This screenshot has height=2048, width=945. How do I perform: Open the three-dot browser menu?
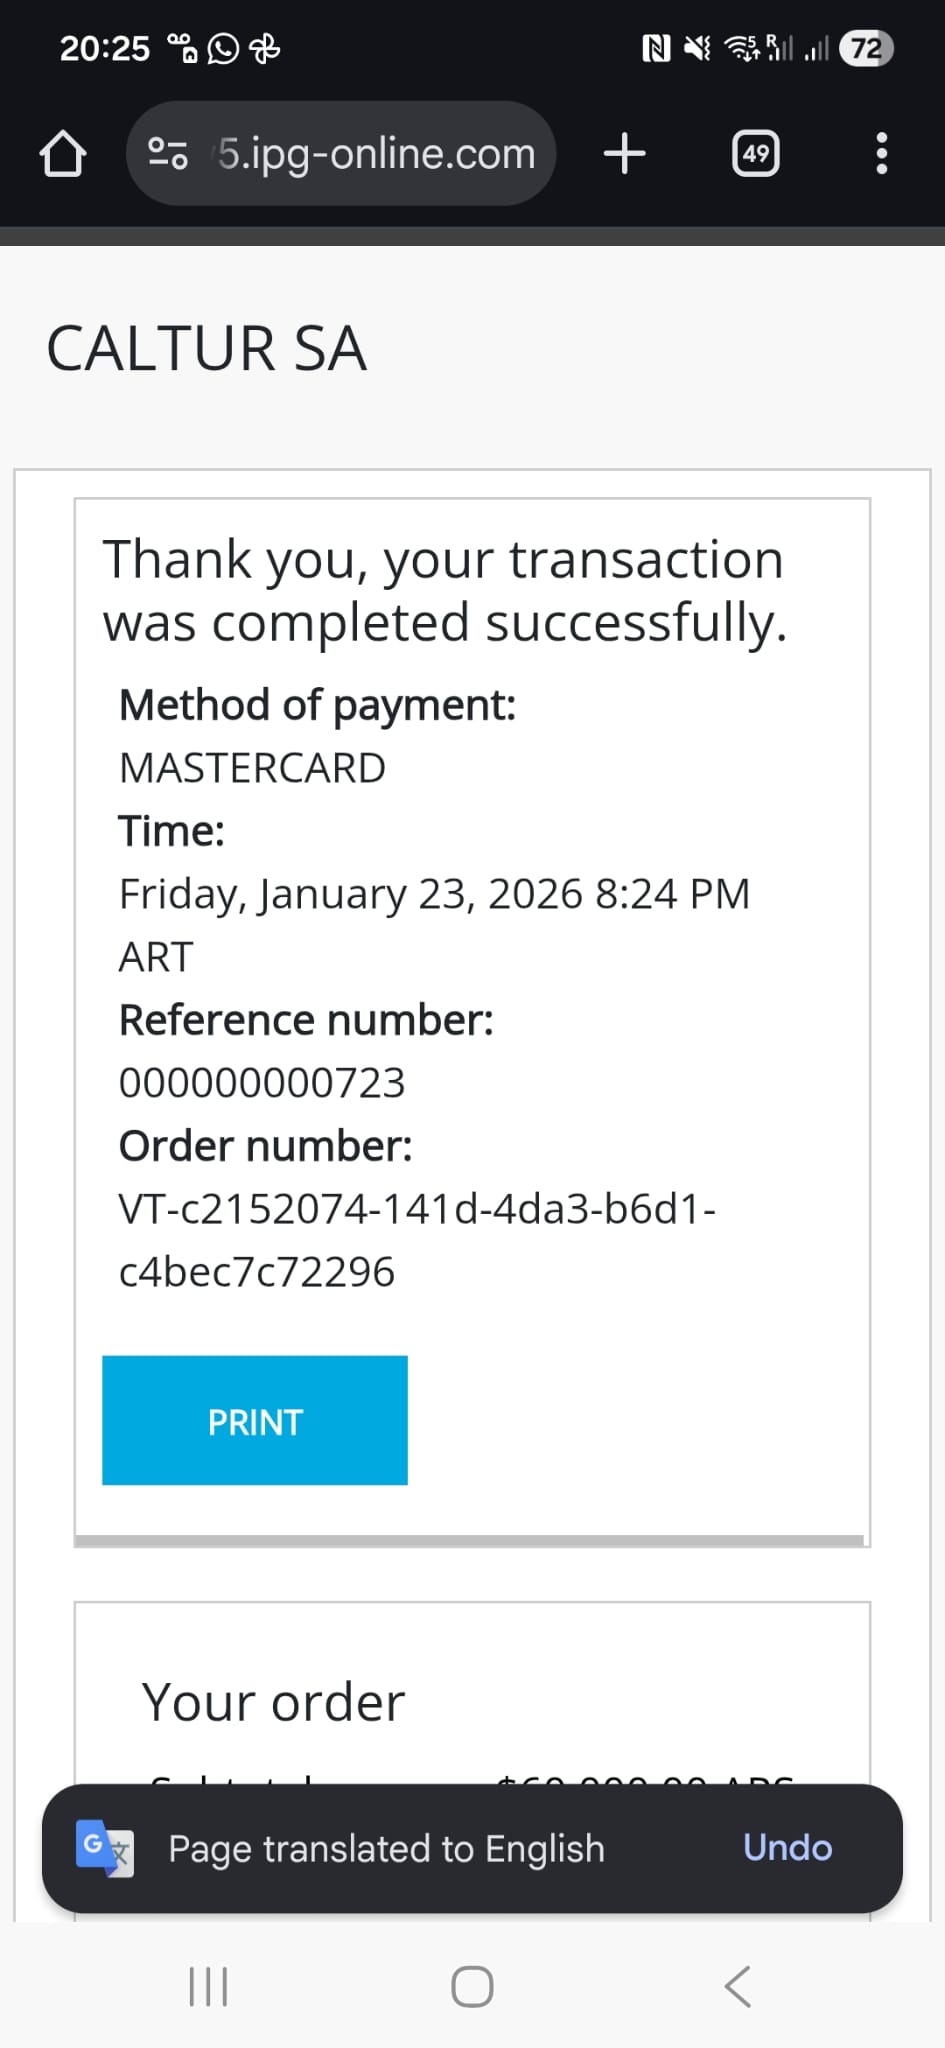(881, 154)
